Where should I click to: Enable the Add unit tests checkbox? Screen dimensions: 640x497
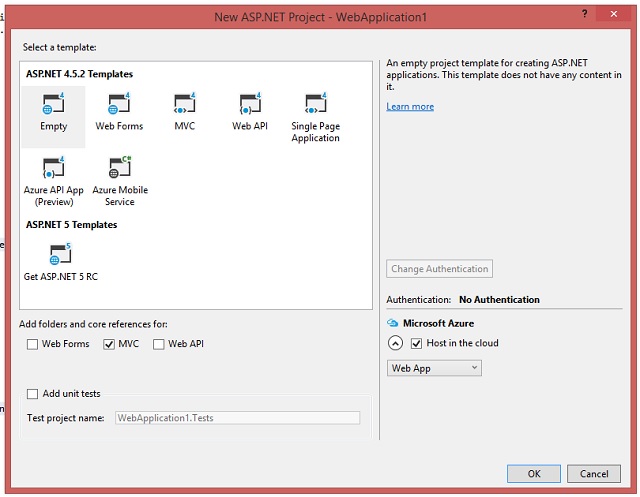pyautogui.click(x=32, y=394)
